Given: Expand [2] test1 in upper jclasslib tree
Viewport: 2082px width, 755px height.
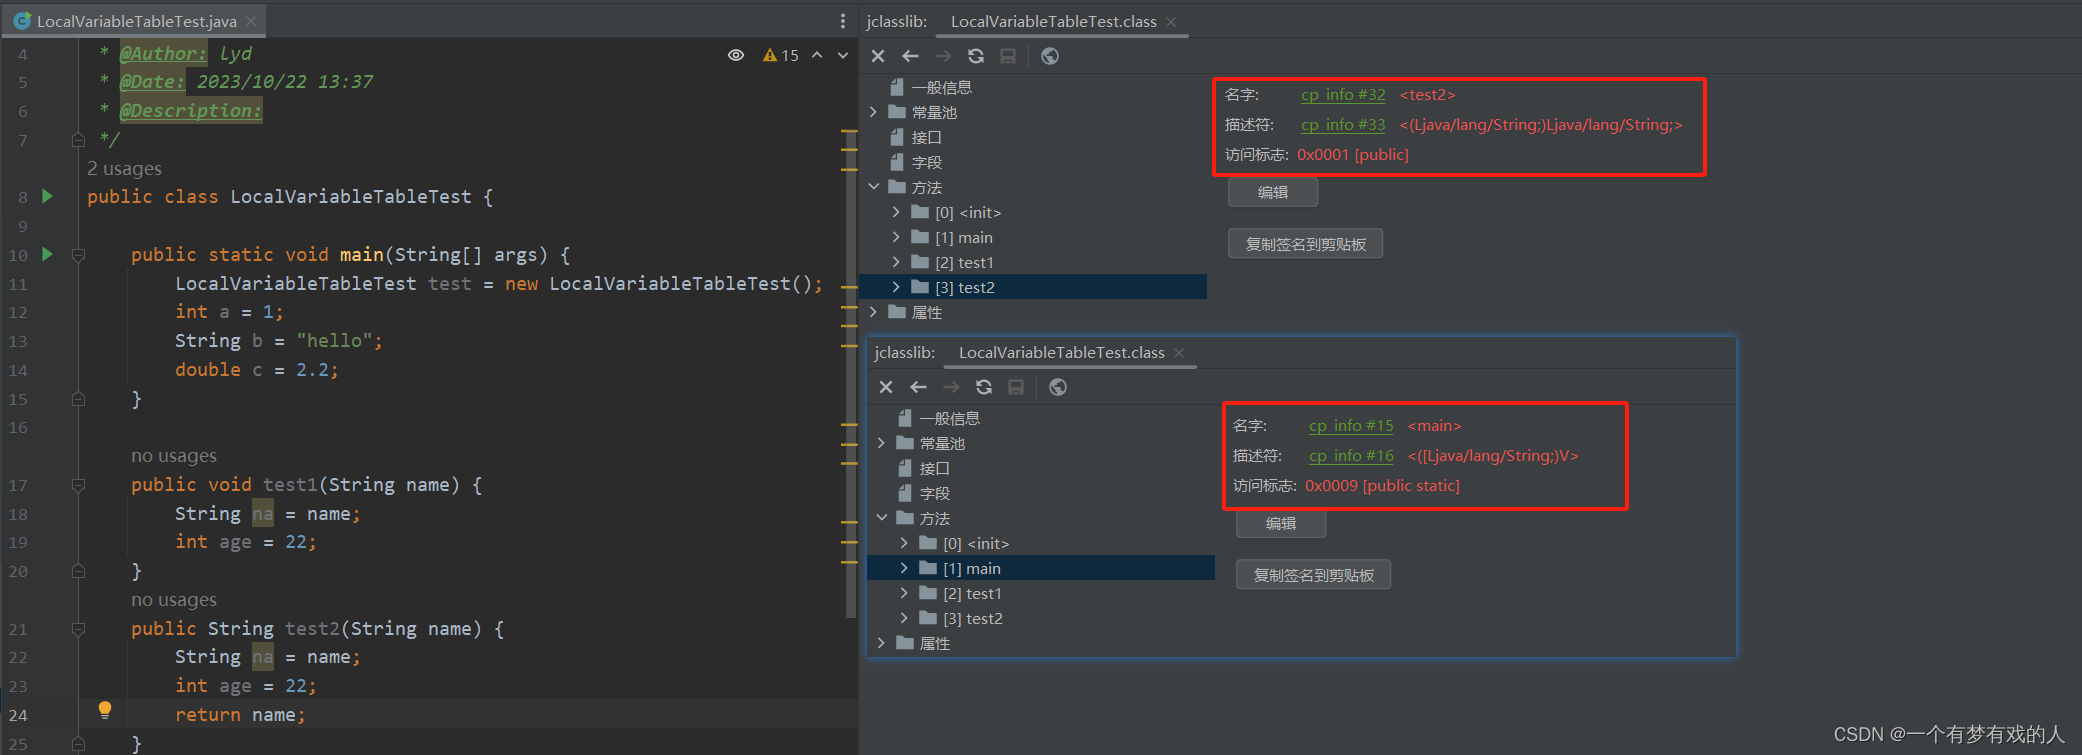Looking at the screenshot, I should click(896, 262).
